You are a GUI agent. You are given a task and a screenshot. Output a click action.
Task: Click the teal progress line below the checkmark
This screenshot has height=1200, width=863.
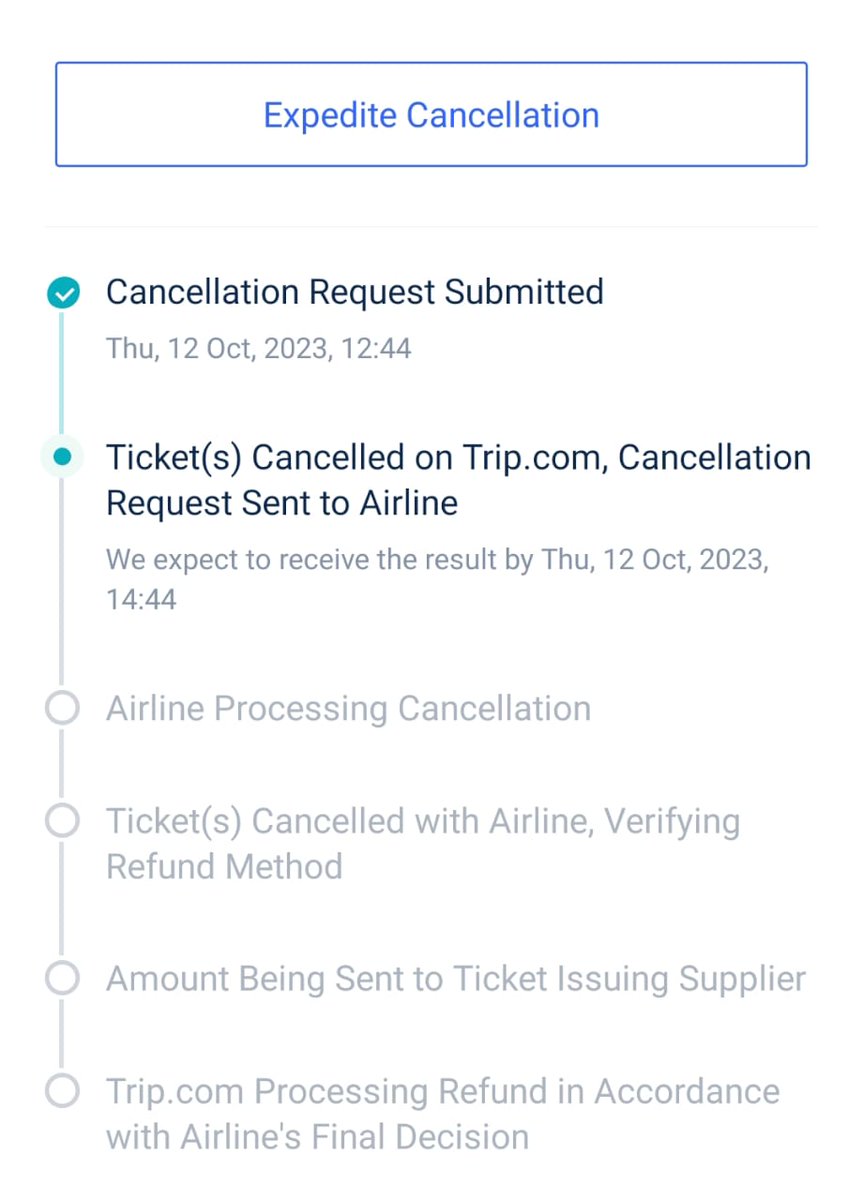click(62, 370)
